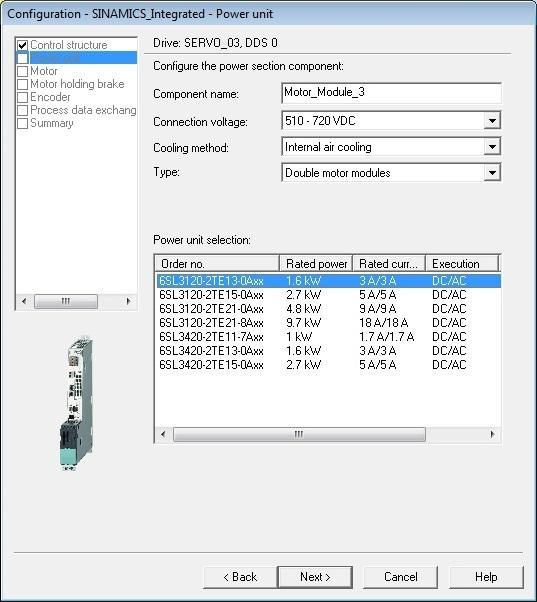Sort by Rated power column header

click(x=316, y=264)
